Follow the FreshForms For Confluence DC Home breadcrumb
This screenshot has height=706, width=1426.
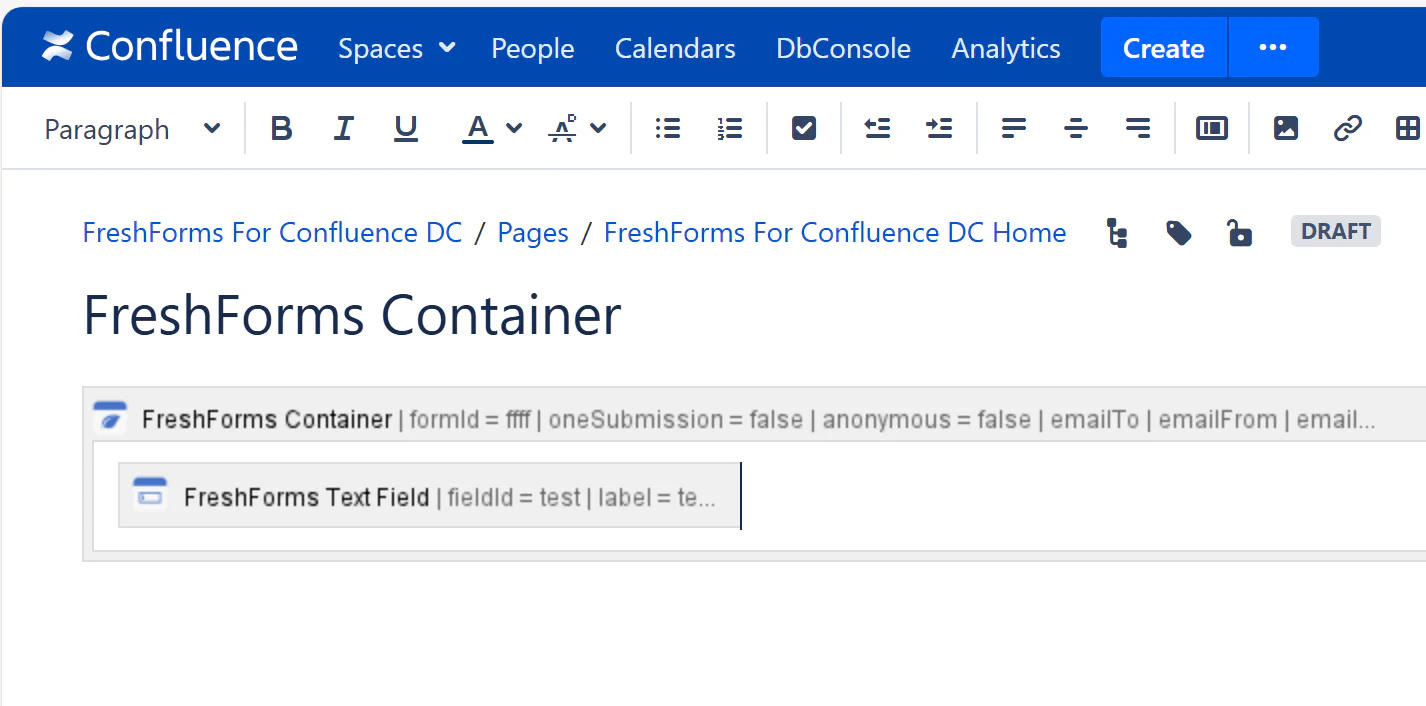834,233
